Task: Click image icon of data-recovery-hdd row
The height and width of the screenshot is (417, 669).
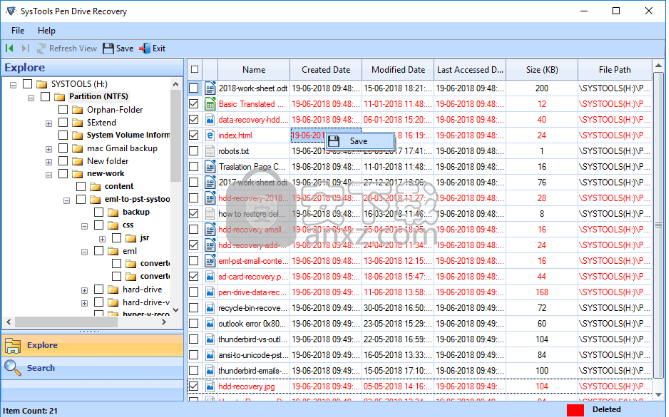Action: 210,120
